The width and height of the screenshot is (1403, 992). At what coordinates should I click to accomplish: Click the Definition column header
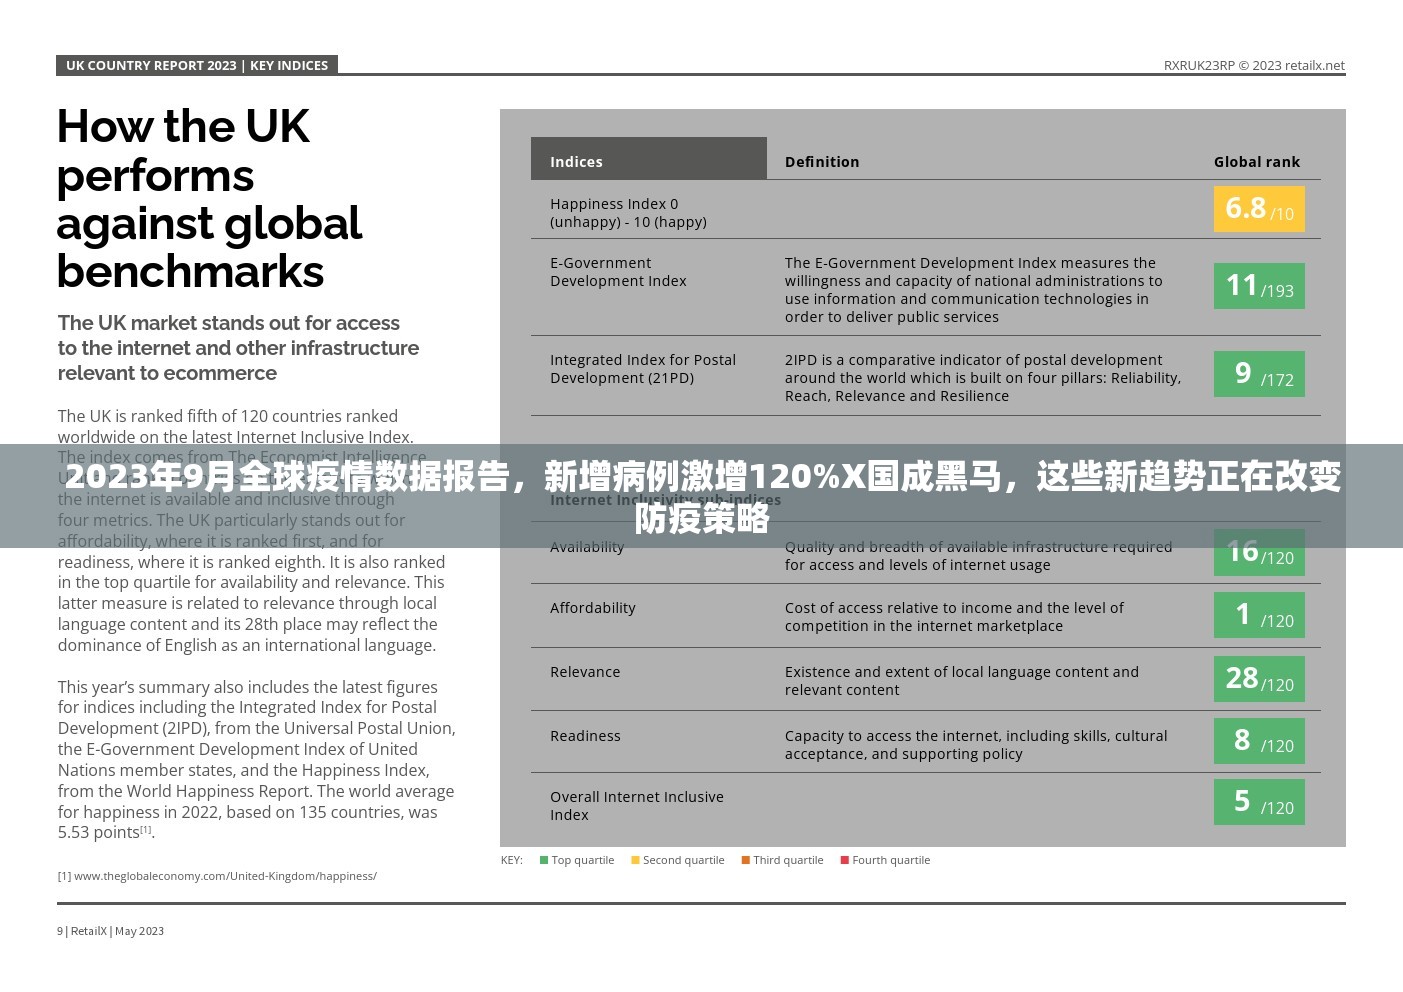(822, 162)
